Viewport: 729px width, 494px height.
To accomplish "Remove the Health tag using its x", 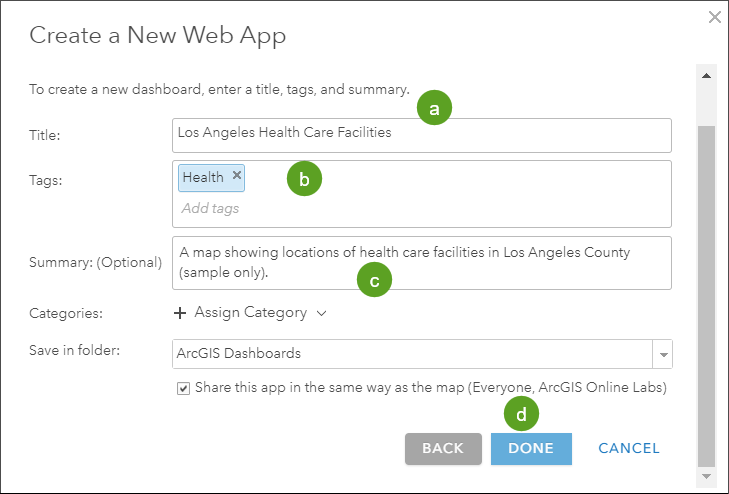I will 237,176.
